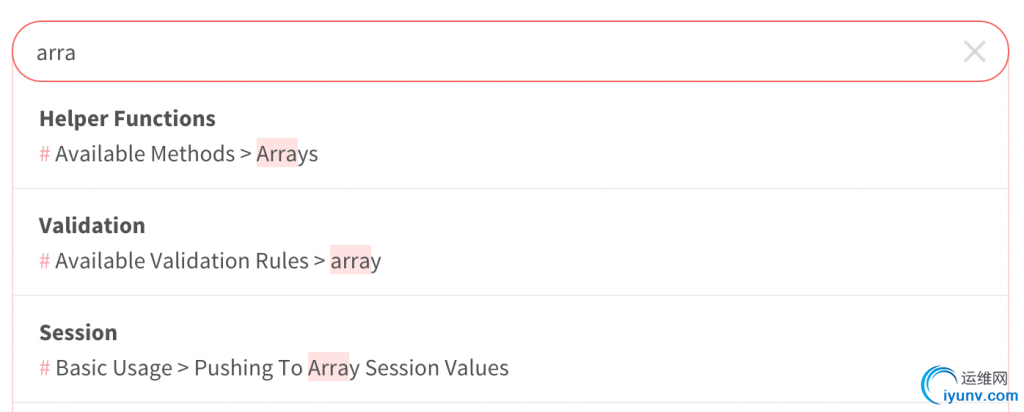The width and height of the screenshot is (1024, 412).
Task: Open the Session result heading
Action: pos(78,333)
